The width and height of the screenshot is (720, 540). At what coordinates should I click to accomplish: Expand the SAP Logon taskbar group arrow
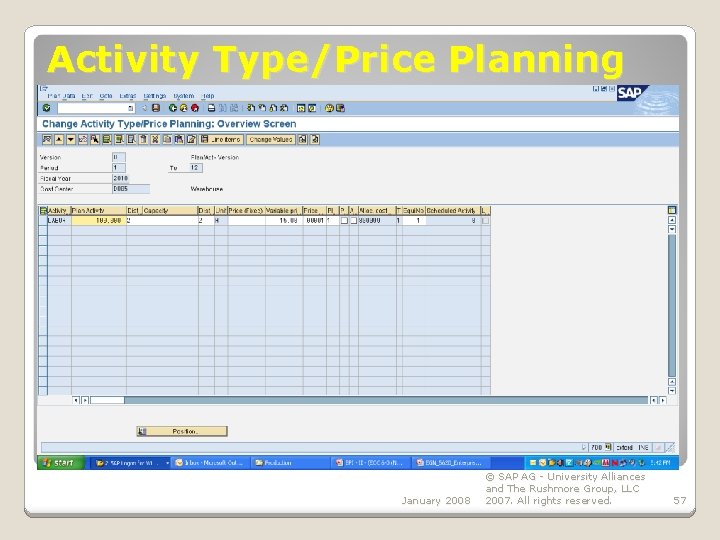(x=167, y=463)
